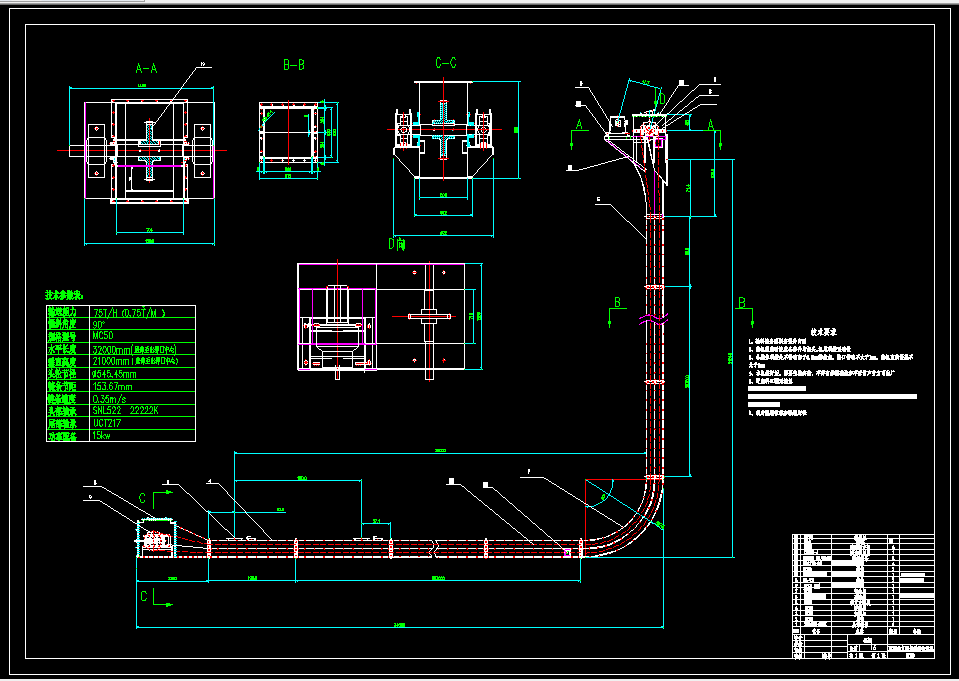959x681 pixels.
Task: Select the 153.67mm chain pitch value
Action: tap(113, 386)
